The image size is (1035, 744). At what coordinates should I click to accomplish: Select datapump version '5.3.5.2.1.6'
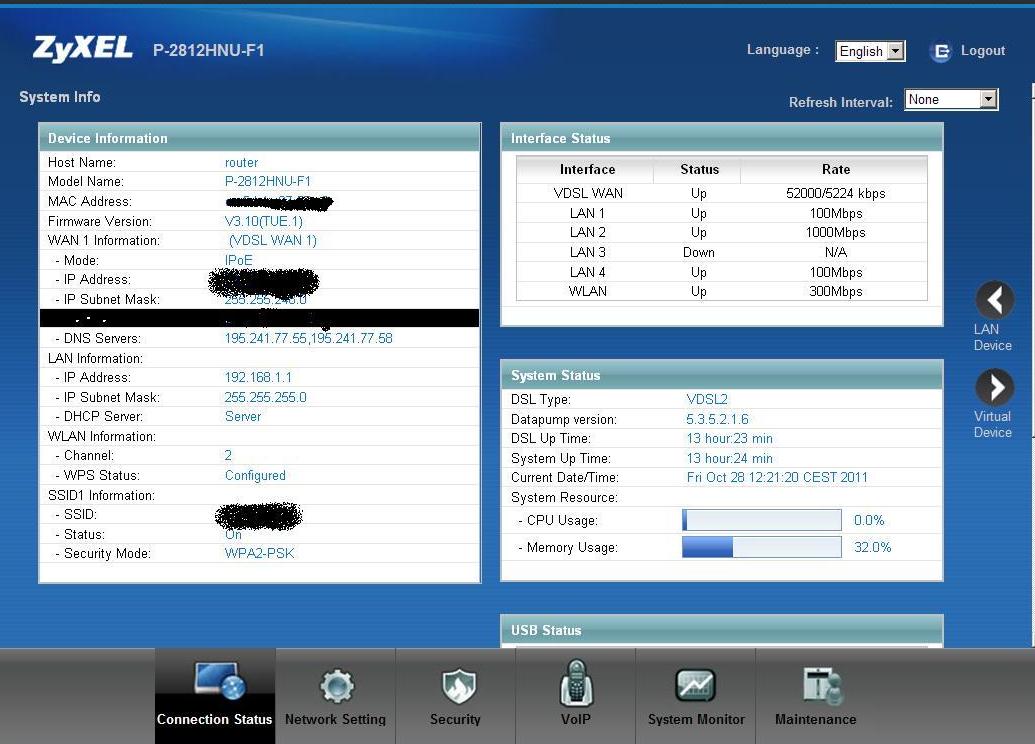click(x=718, y=419)
